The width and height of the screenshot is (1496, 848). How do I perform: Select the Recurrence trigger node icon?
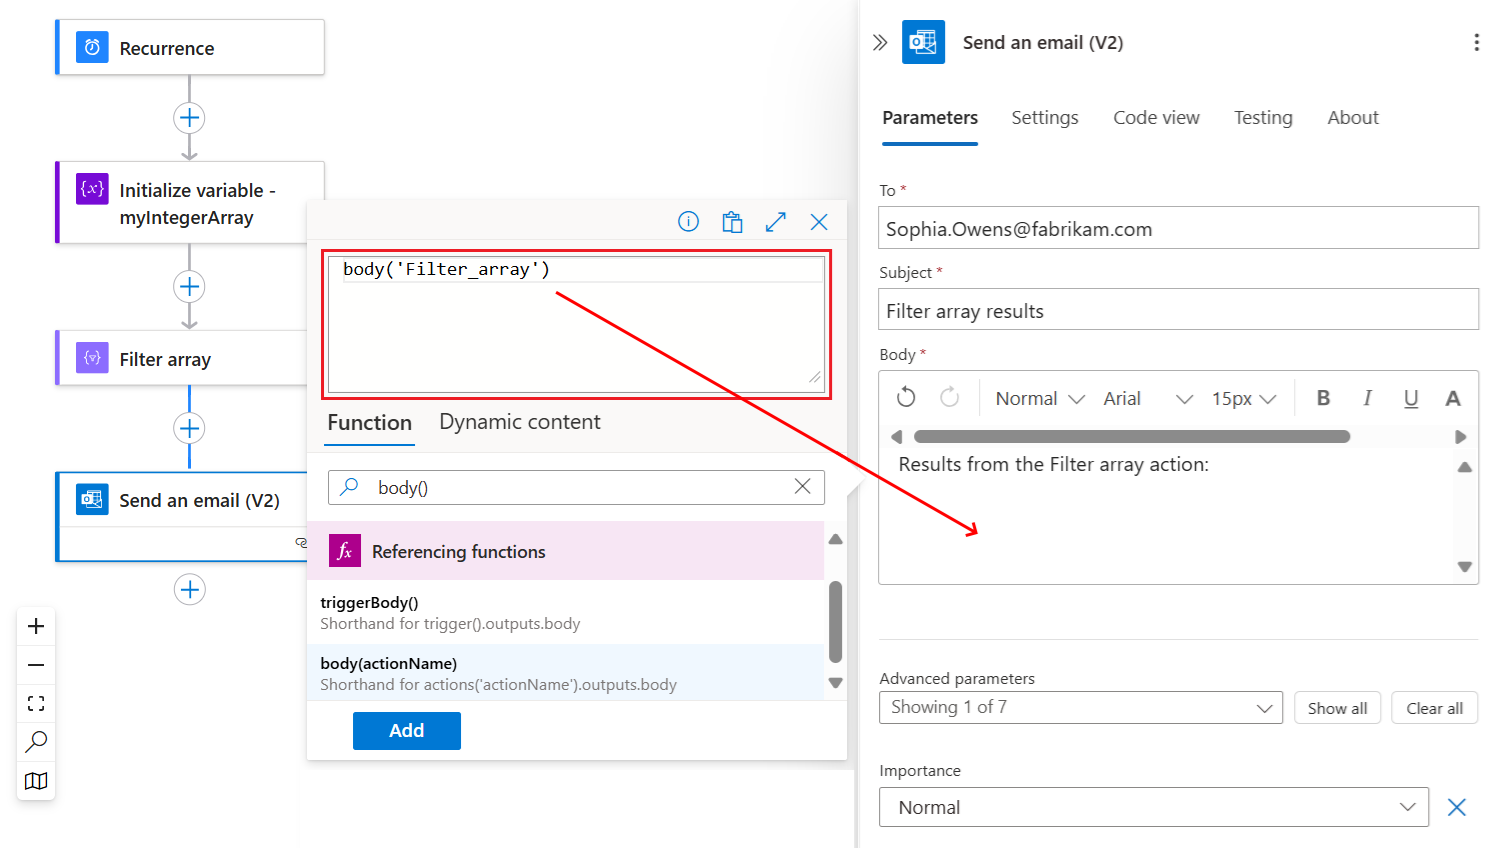point(91,47)
